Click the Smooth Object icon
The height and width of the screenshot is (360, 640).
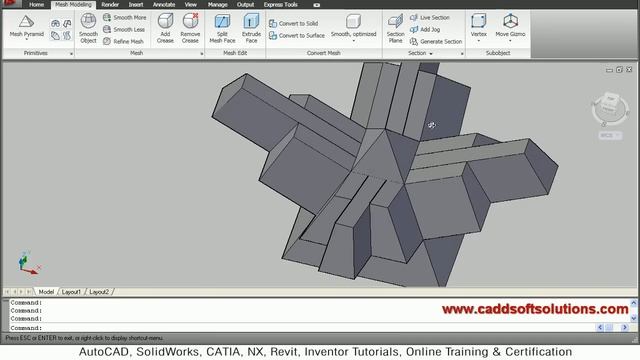click(88, 20)
